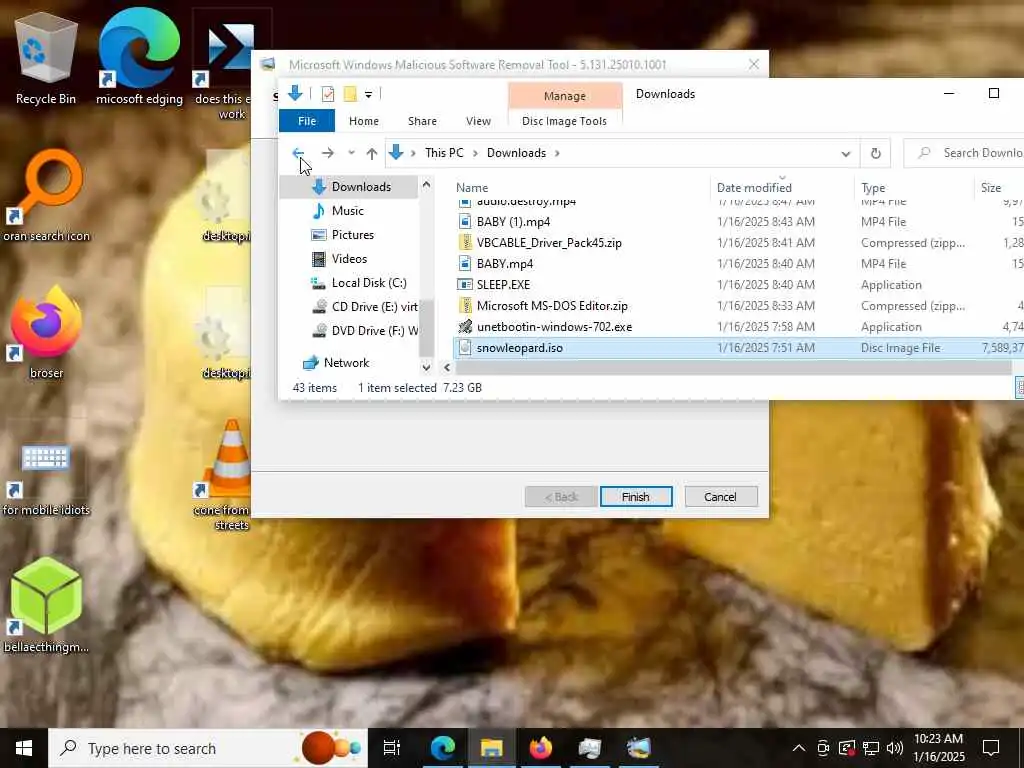Open File Explorer from the taskbar
This screenshot has height=768, width=1024.
pyautogui.click(x=492, y=748)
